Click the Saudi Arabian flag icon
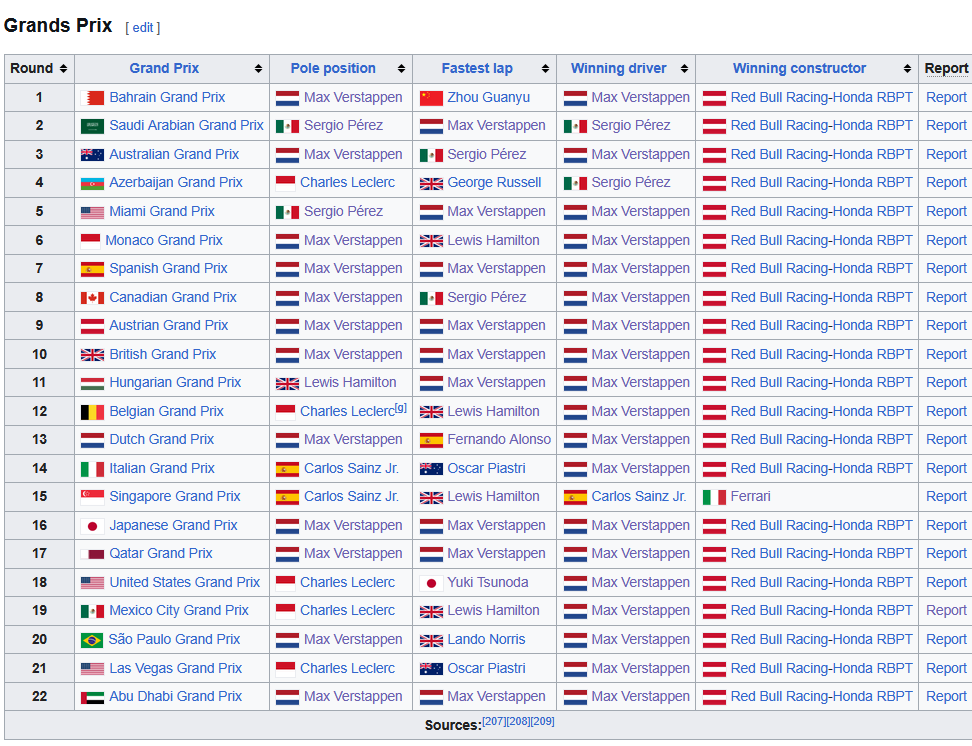 click(x=92, y=127)
